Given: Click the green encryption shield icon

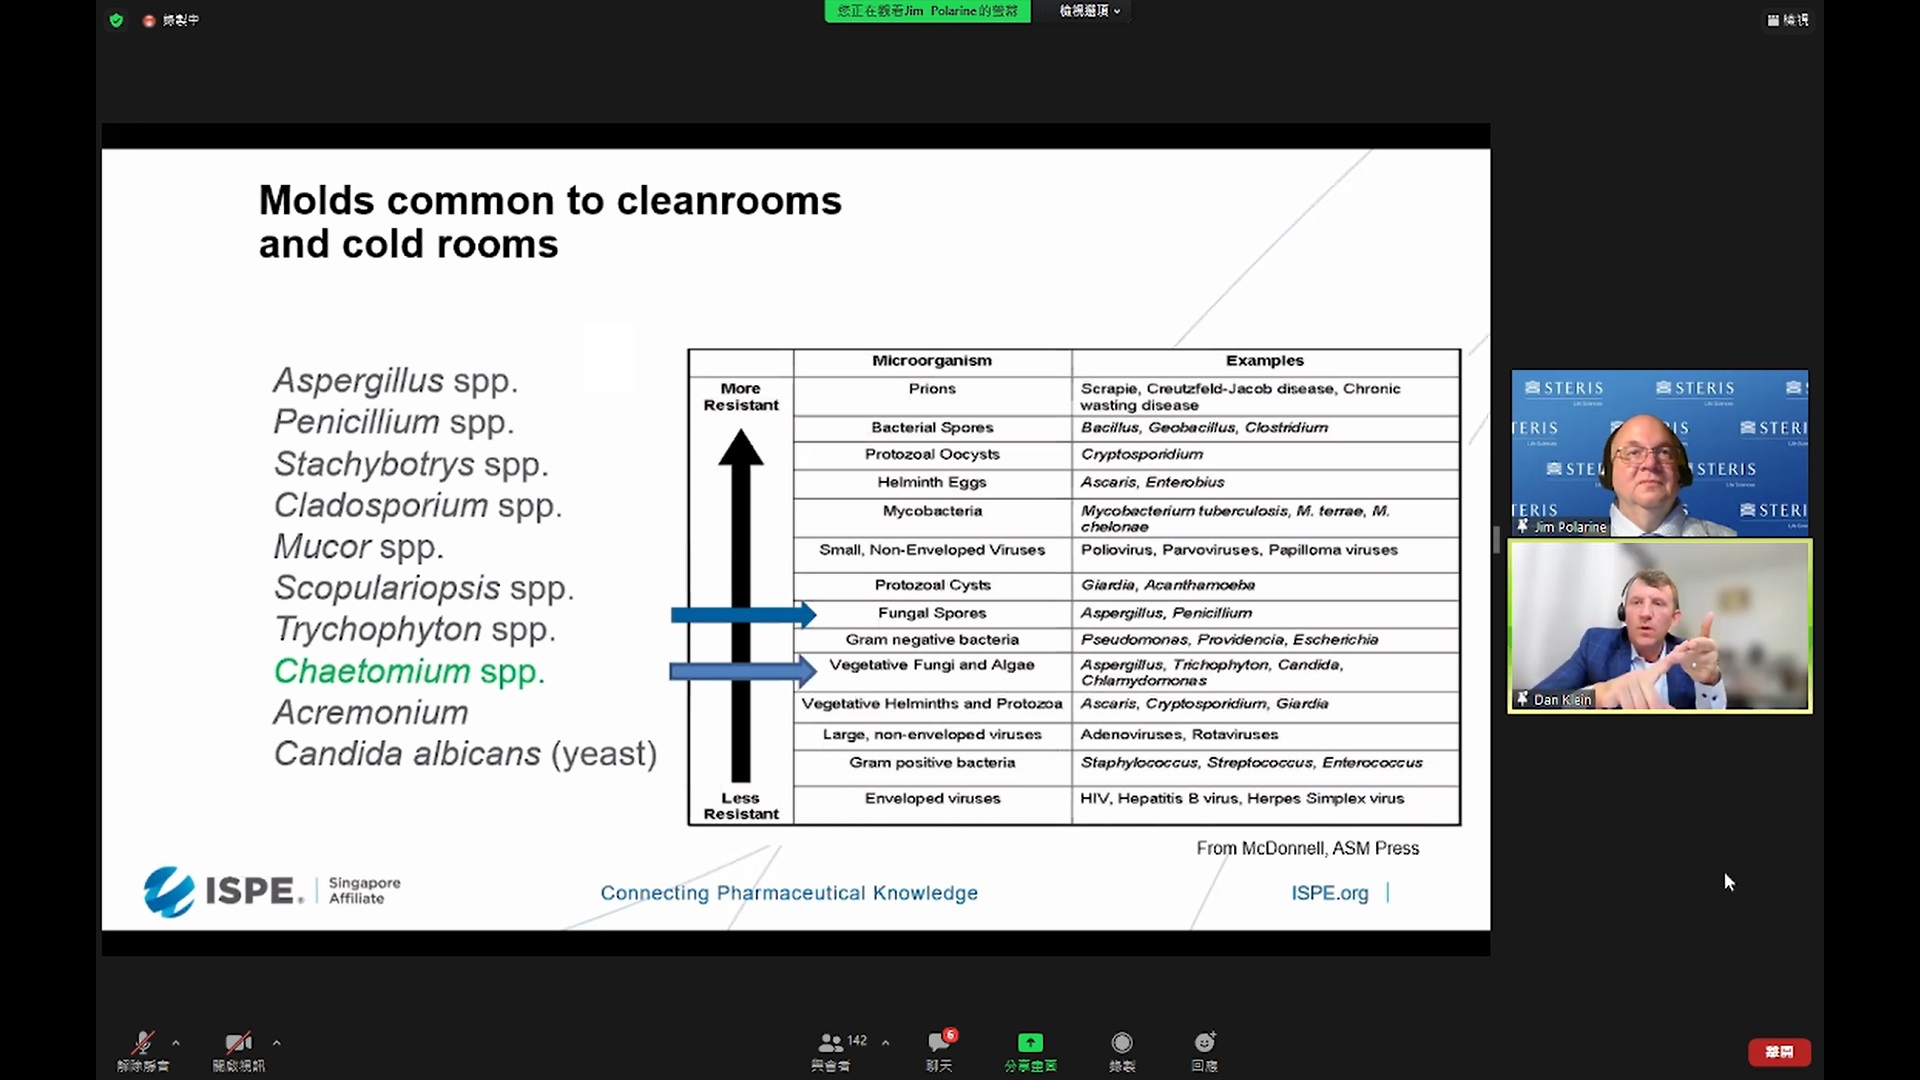Looking at the screenshot, I should 116,20.
